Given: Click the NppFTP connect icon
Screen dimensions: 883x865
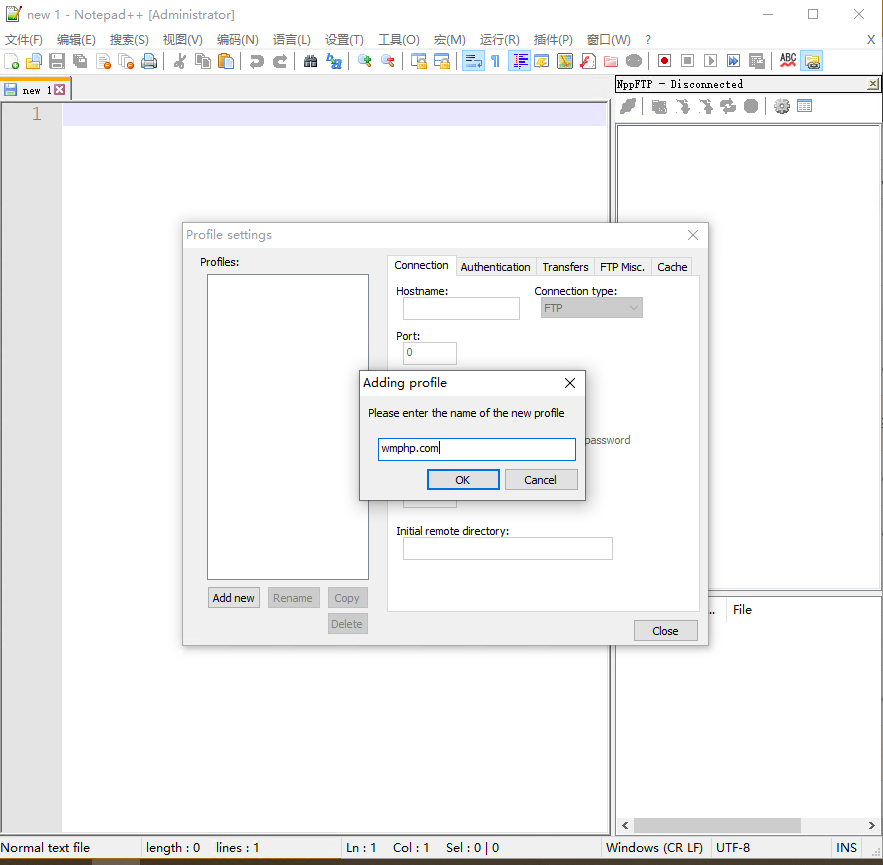Looking at the screenshot, I should click(628, 106).
